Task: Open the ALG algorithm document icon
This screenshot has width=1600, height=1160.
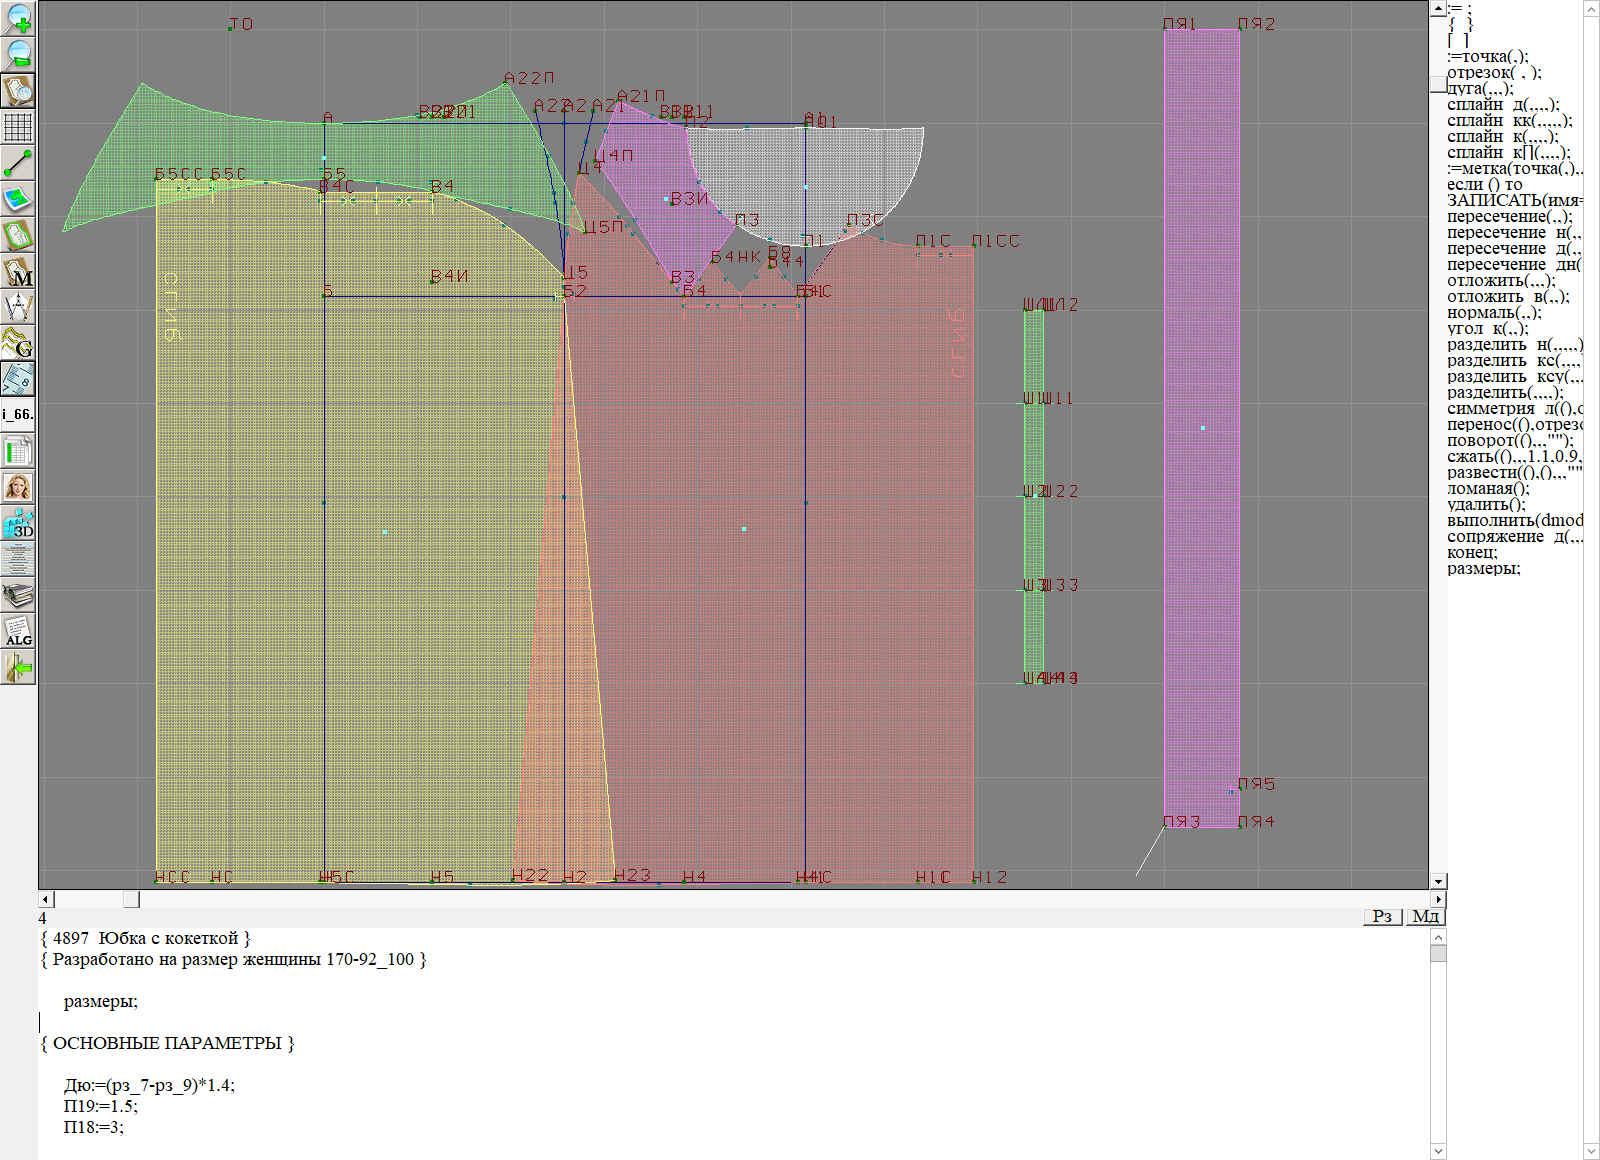Action: (18, 631)
